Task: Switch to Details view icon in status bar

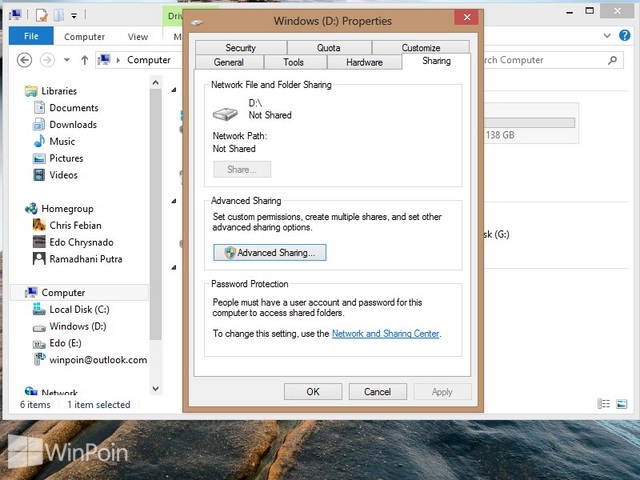Action: click(x=603, y=404)
